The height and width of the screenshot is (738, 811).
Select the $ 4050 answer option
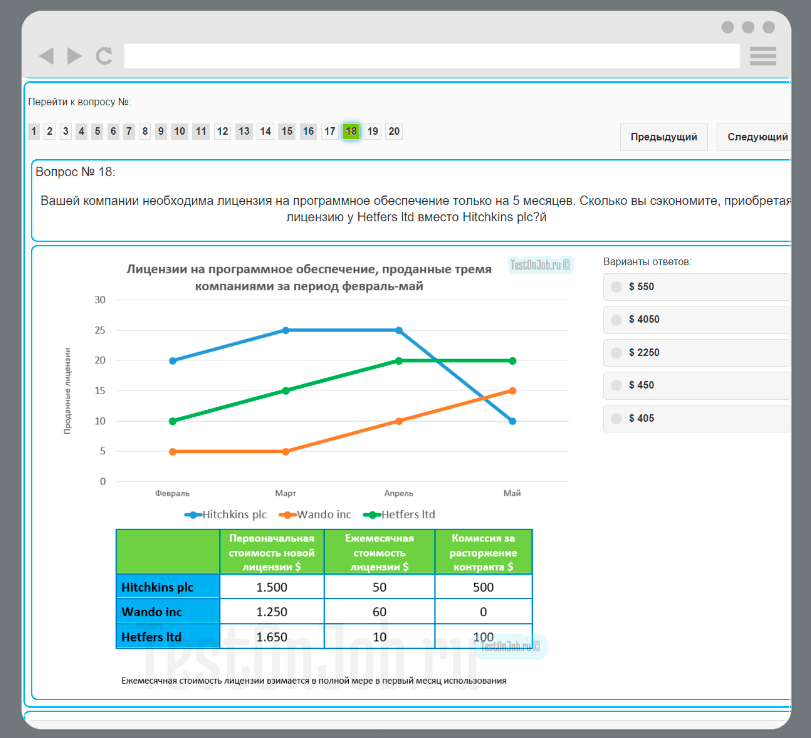[616, 320]
